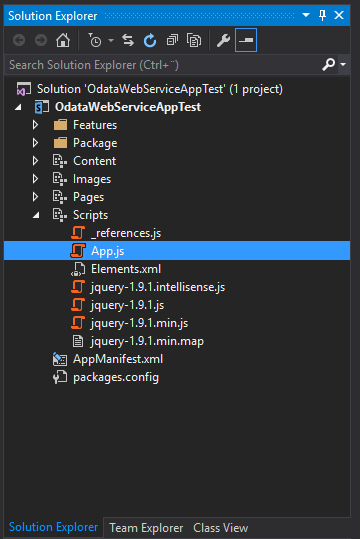
Task: Click the AppManifest.xml icon
Action: click(60, 359)
